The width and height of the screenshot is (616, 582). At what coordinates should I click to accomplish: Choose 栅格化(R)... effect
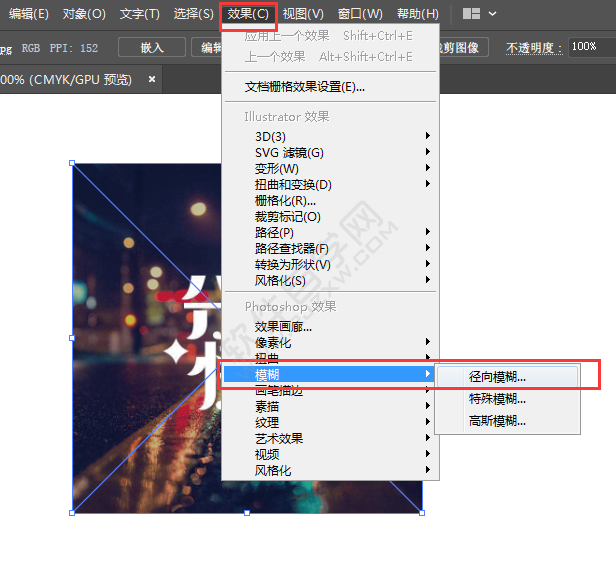click(x=330, y=201)
